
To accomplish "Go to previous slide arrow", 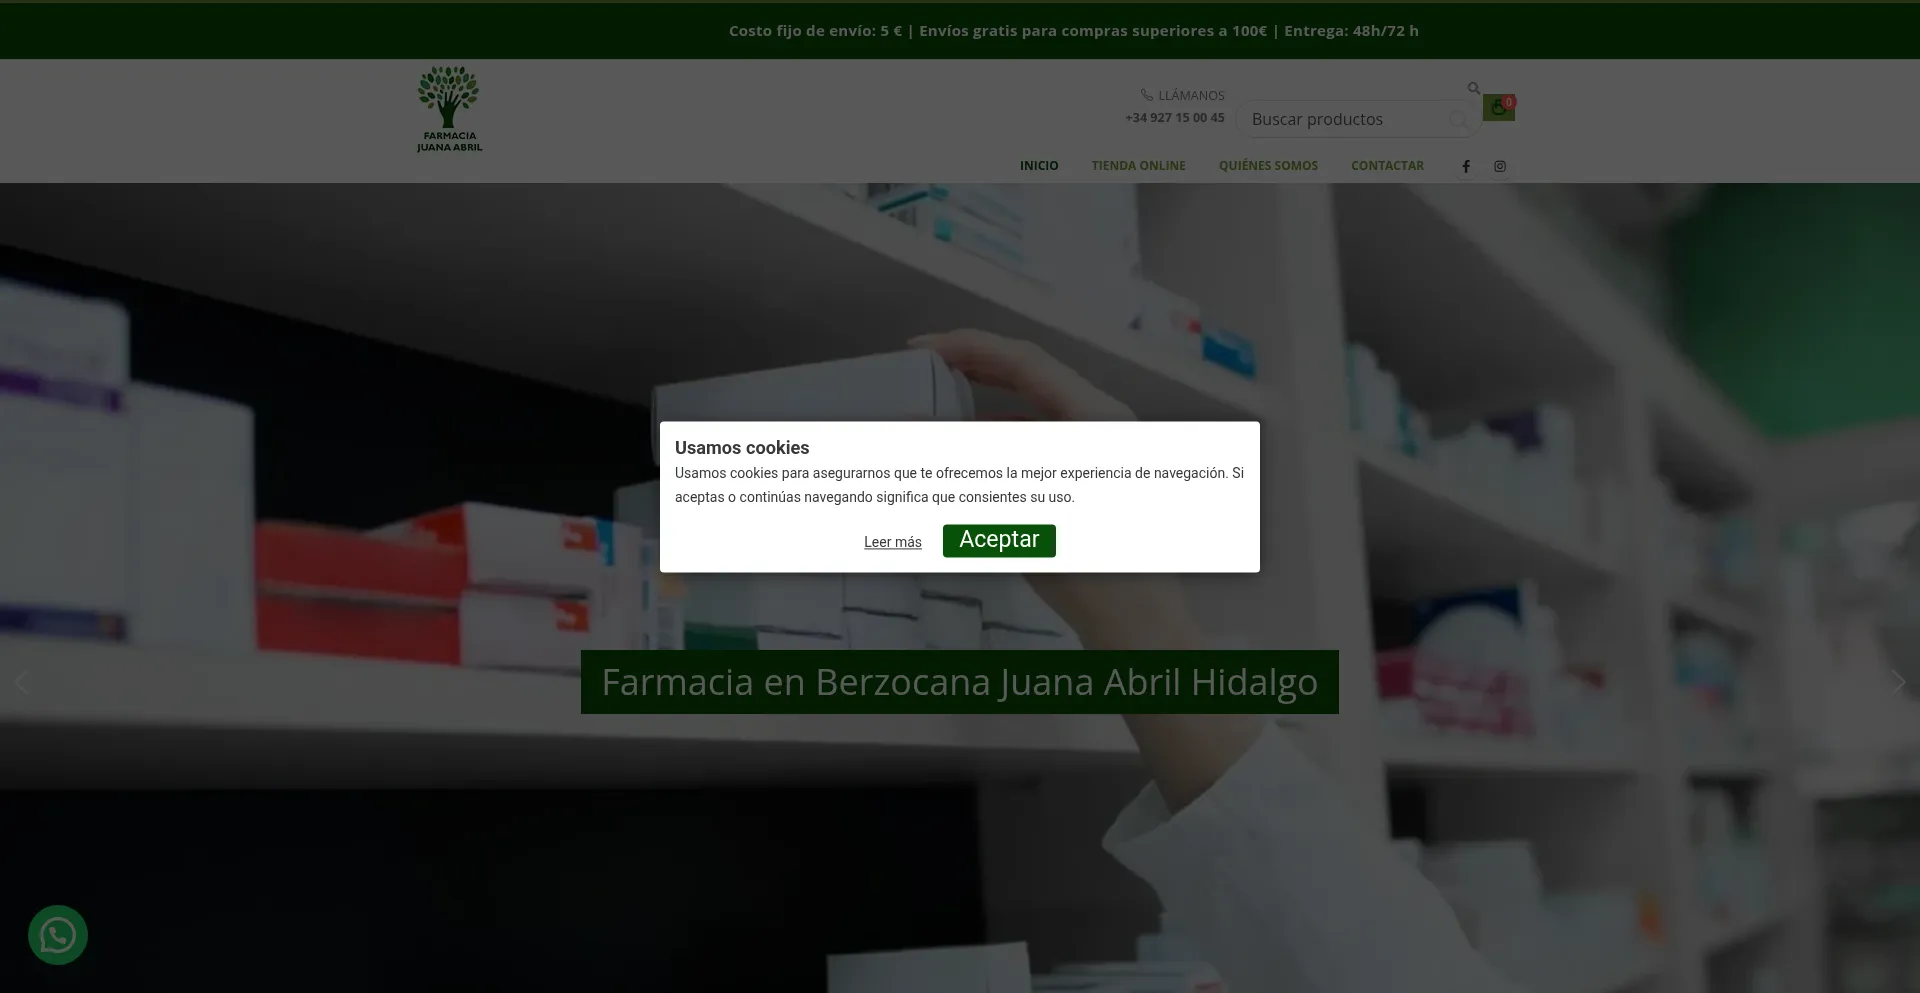I will [x=22, y=682].
